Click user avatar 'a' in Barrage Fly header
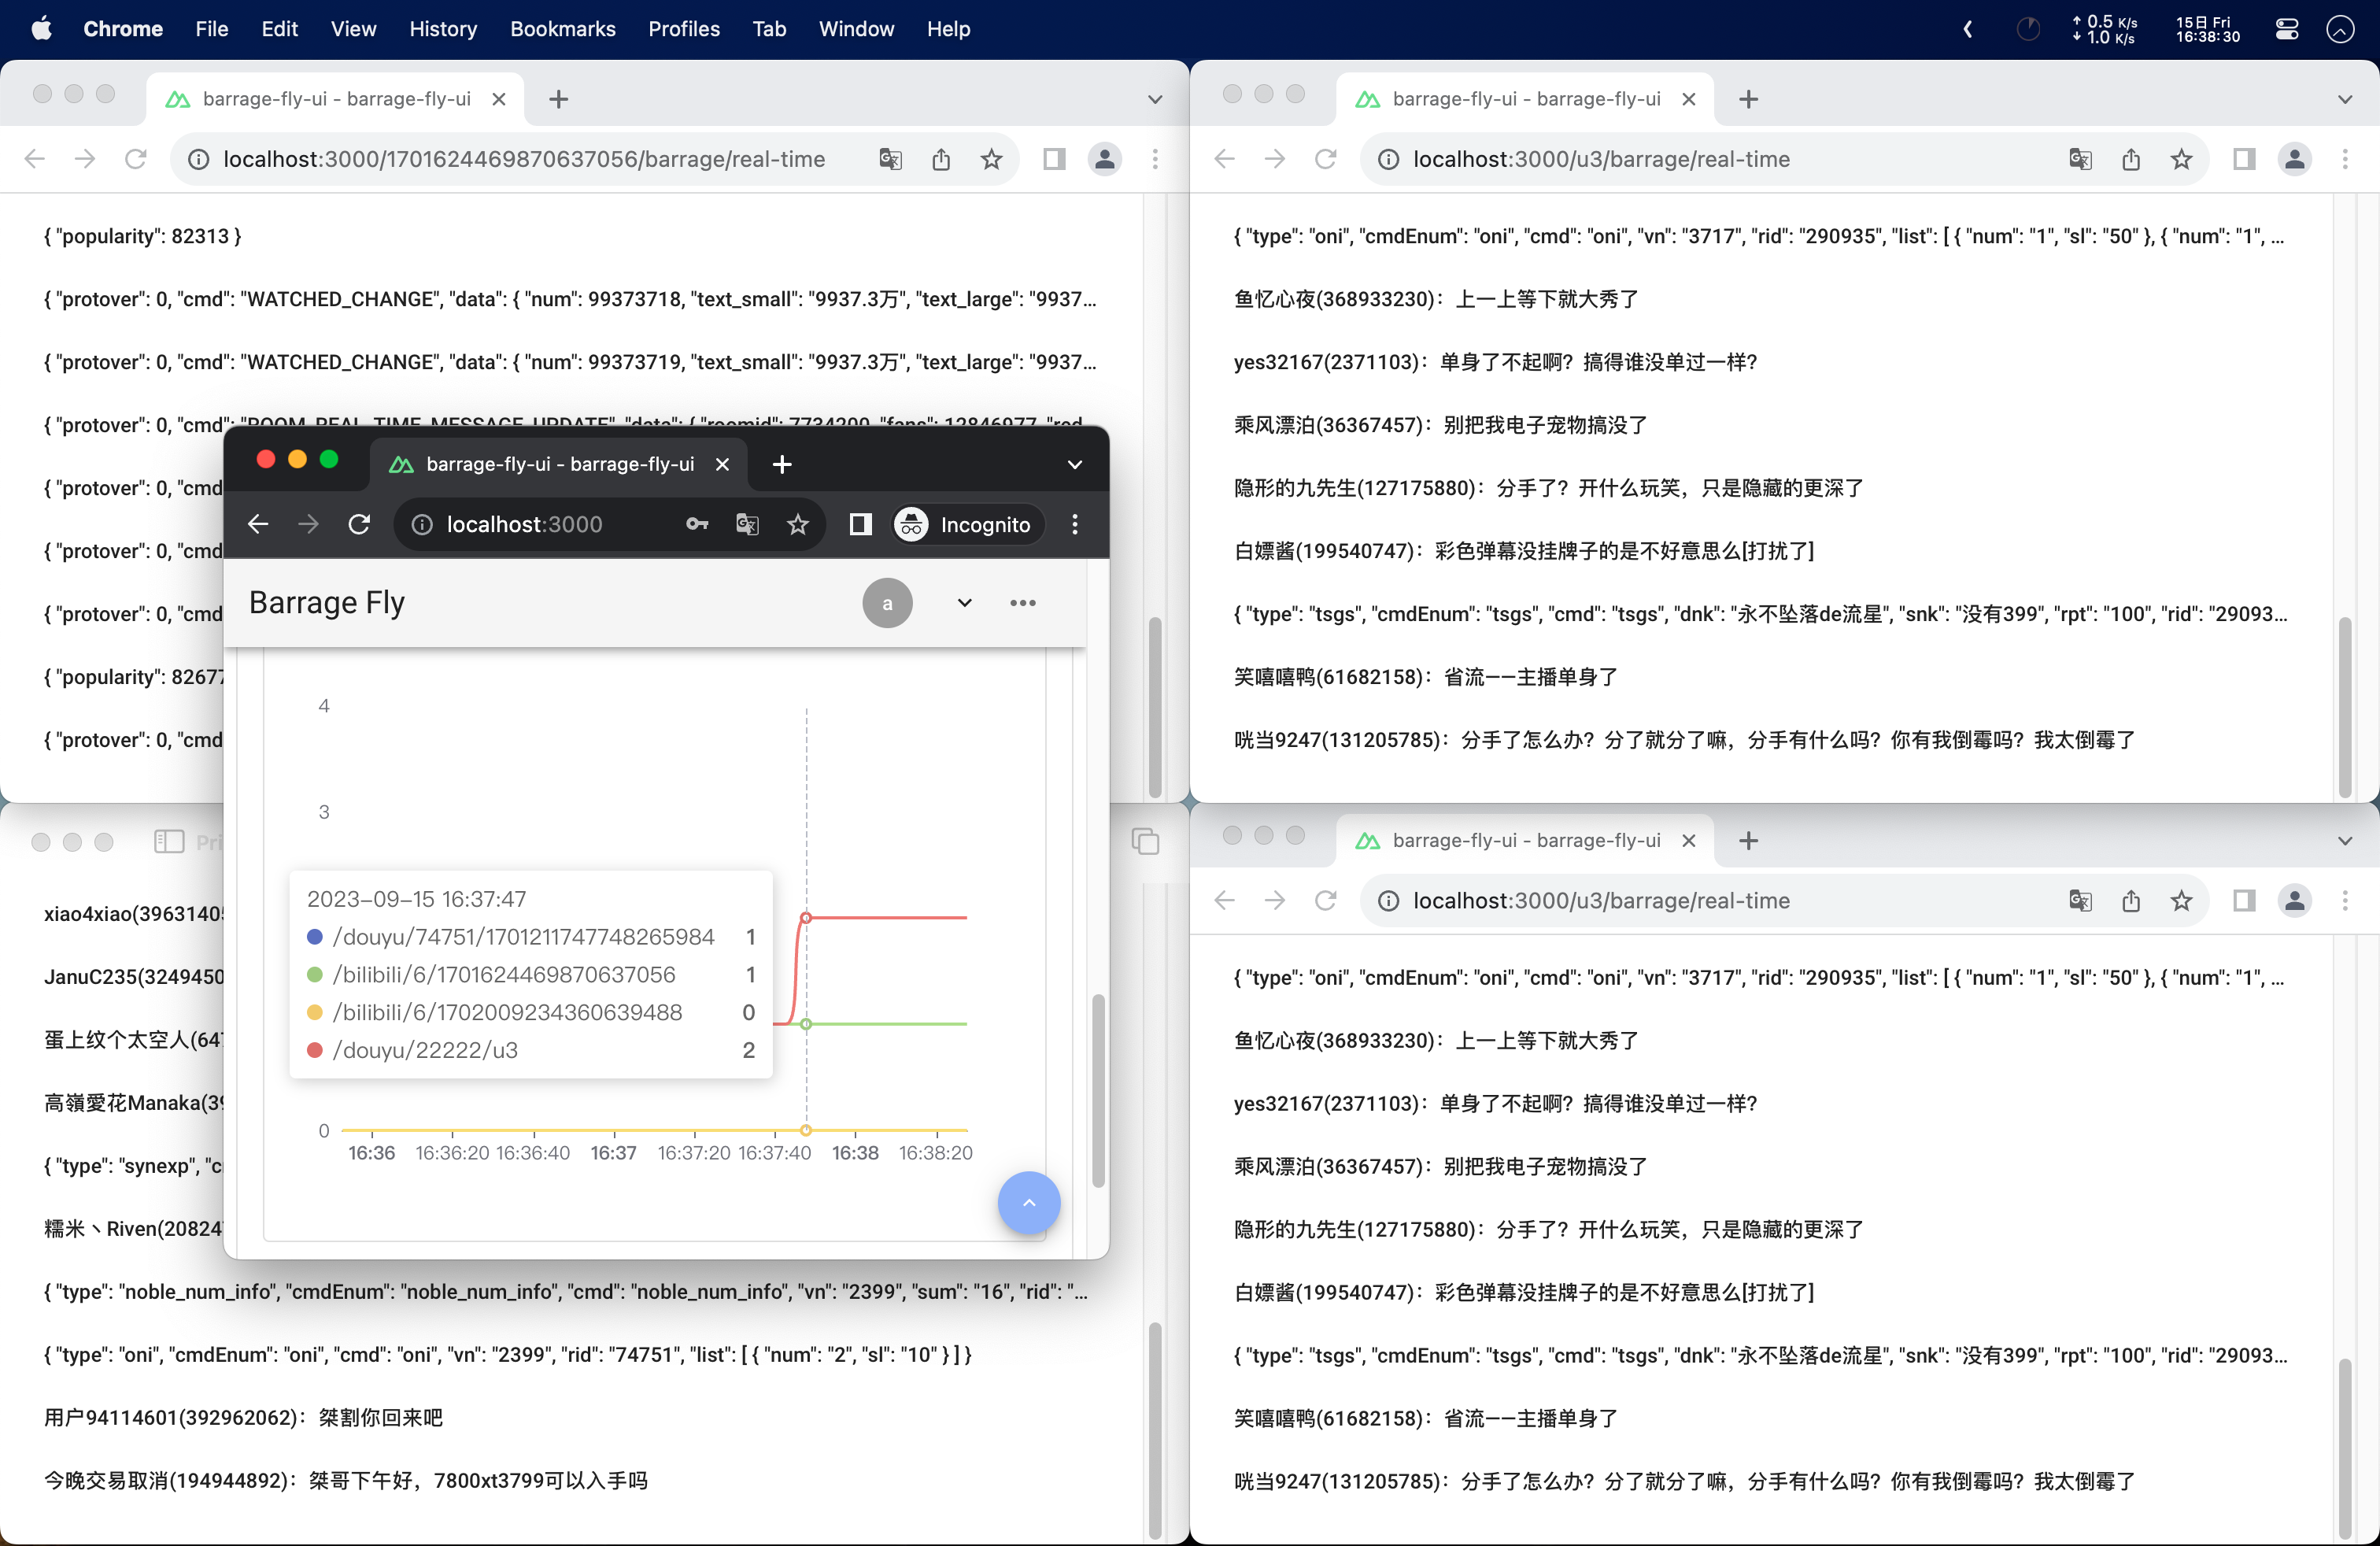Screen dimensions: 2380x1546 click(x=887, y=603)
